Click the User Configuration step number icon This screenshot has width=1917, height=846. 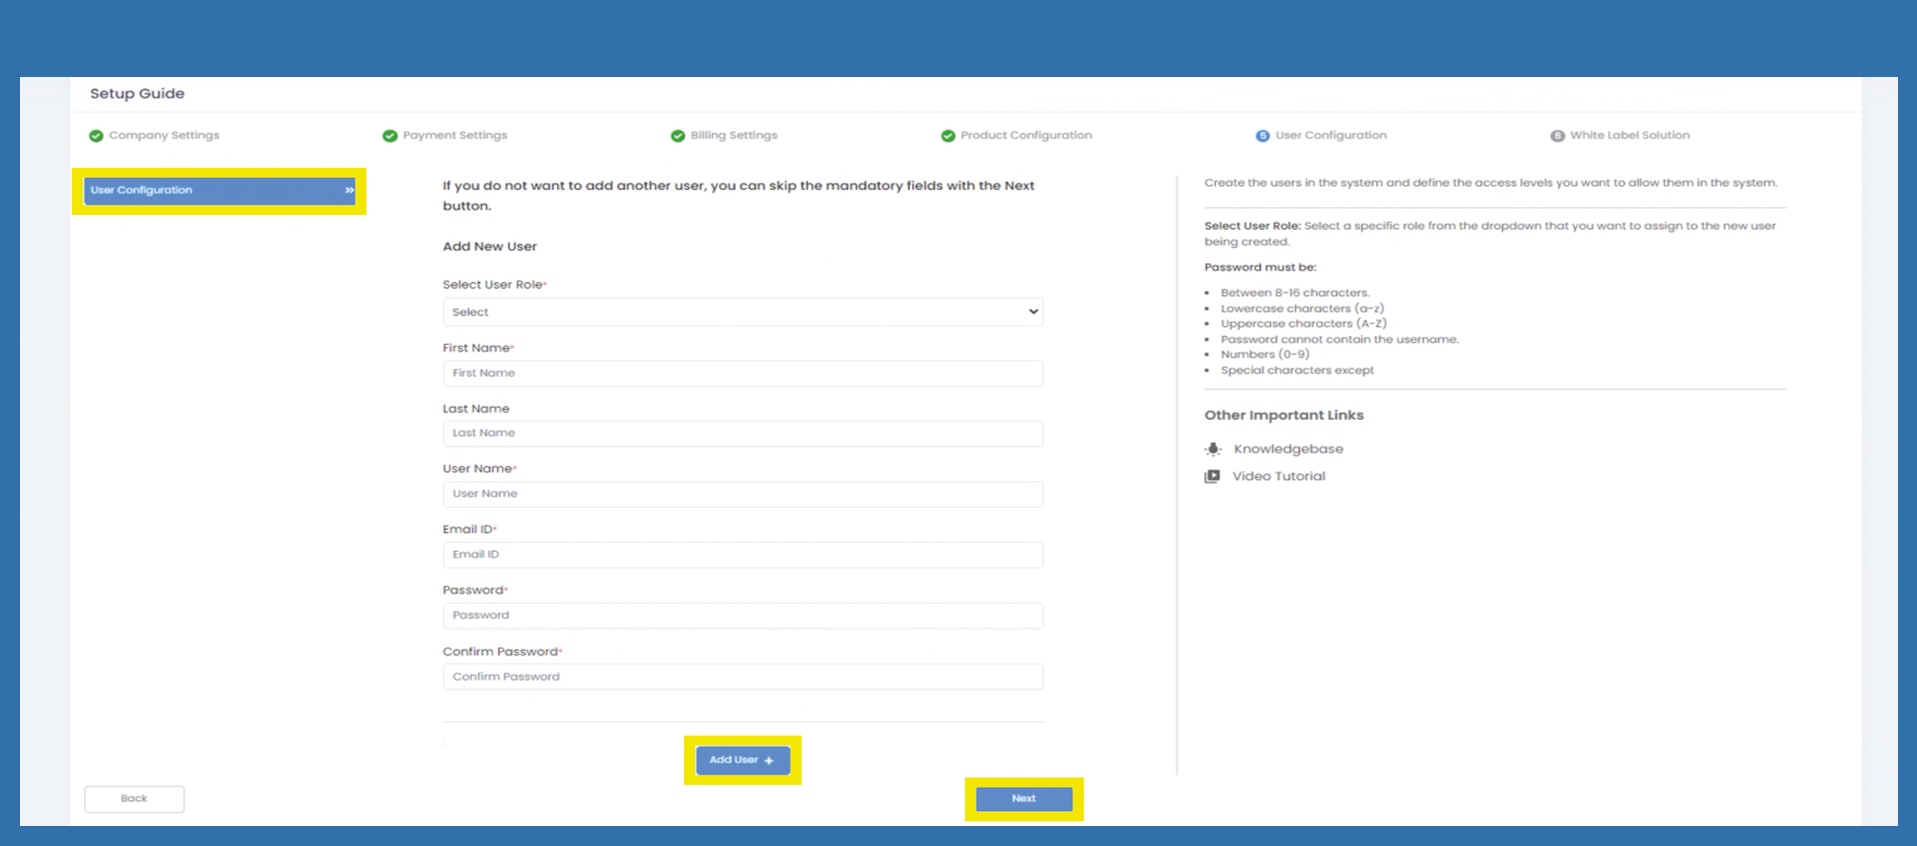(x=1262, y=136)
